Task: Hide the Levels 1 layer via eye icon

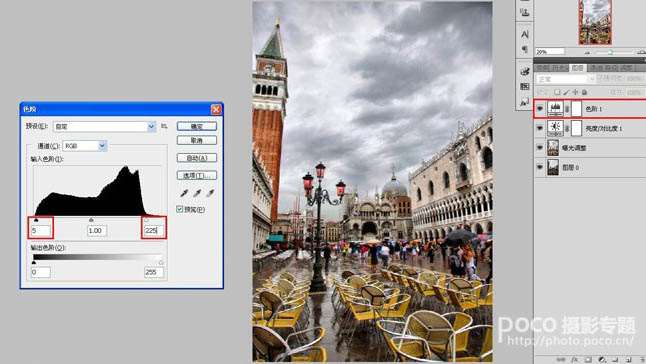Action: coord(540,109)
